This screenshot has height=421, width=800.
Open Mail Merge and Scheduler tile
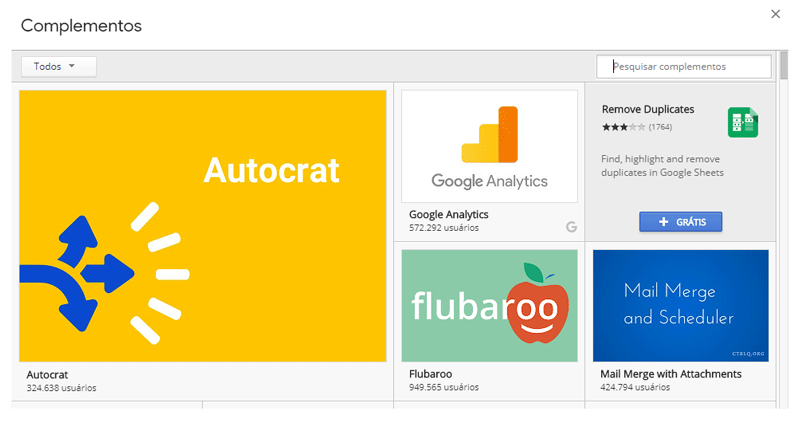tap(680, 305)
